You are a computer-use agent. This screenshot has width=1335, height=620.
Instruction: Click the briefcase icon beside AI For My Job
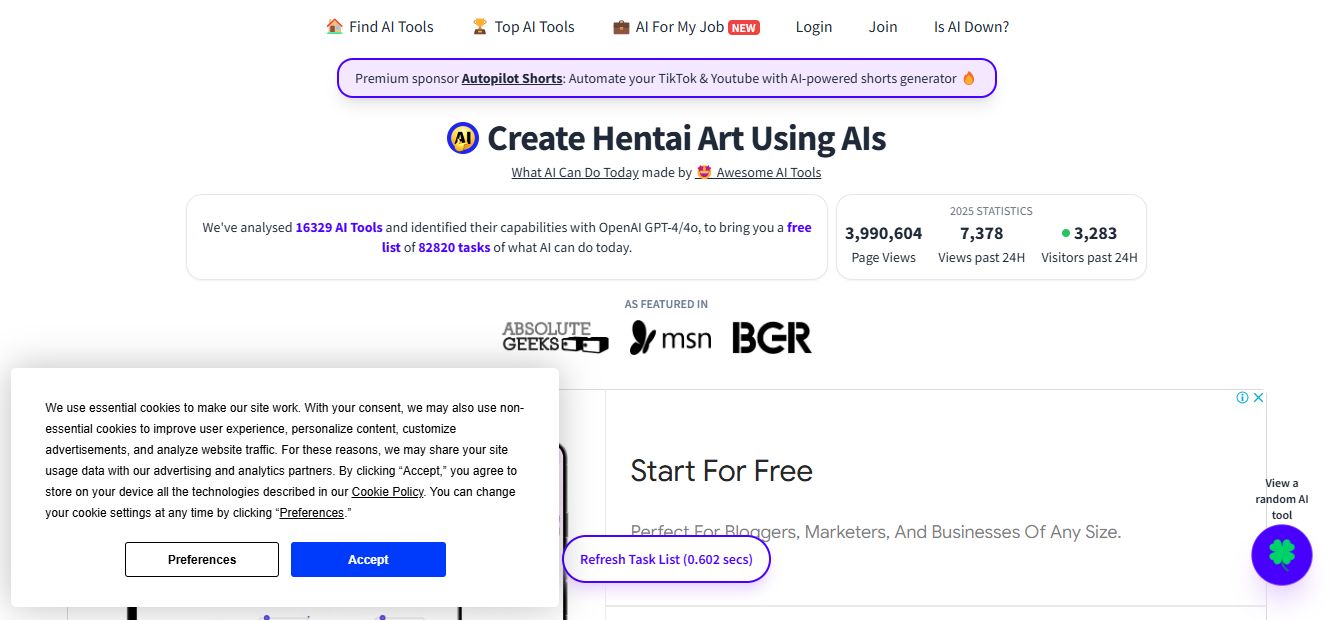point(621,27)
